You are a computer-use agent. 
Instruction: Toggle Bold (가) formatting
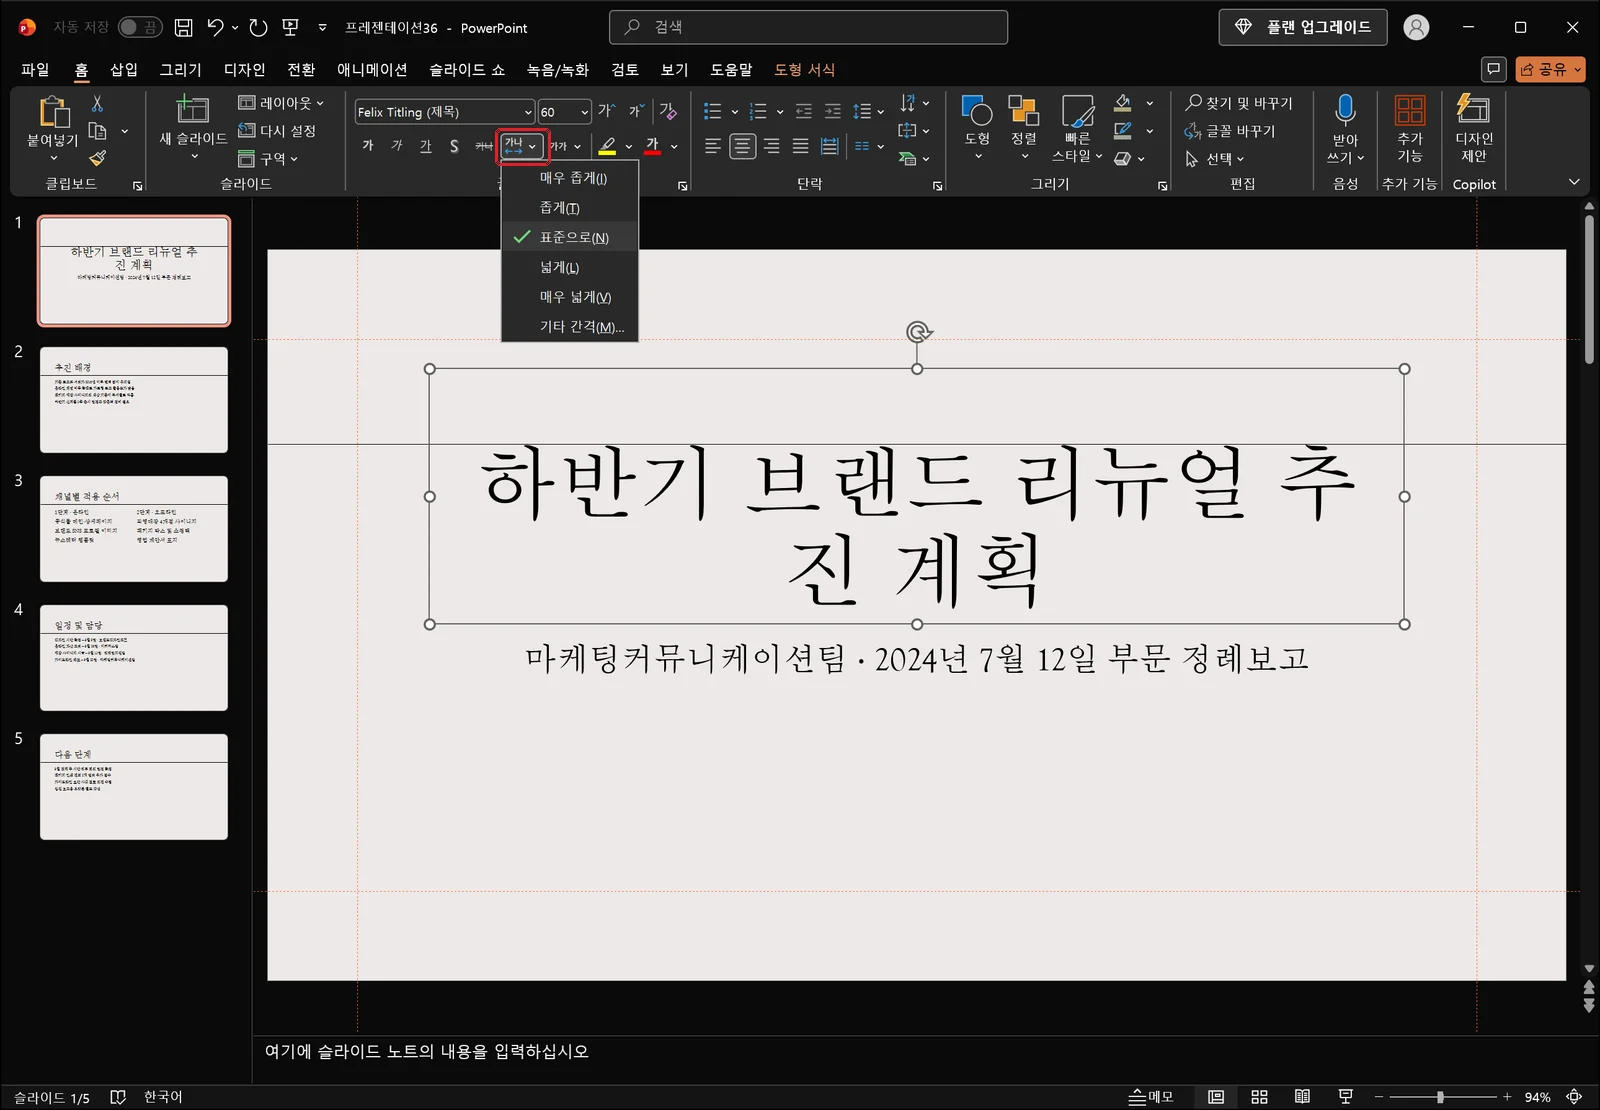click(x=368, y=146)
